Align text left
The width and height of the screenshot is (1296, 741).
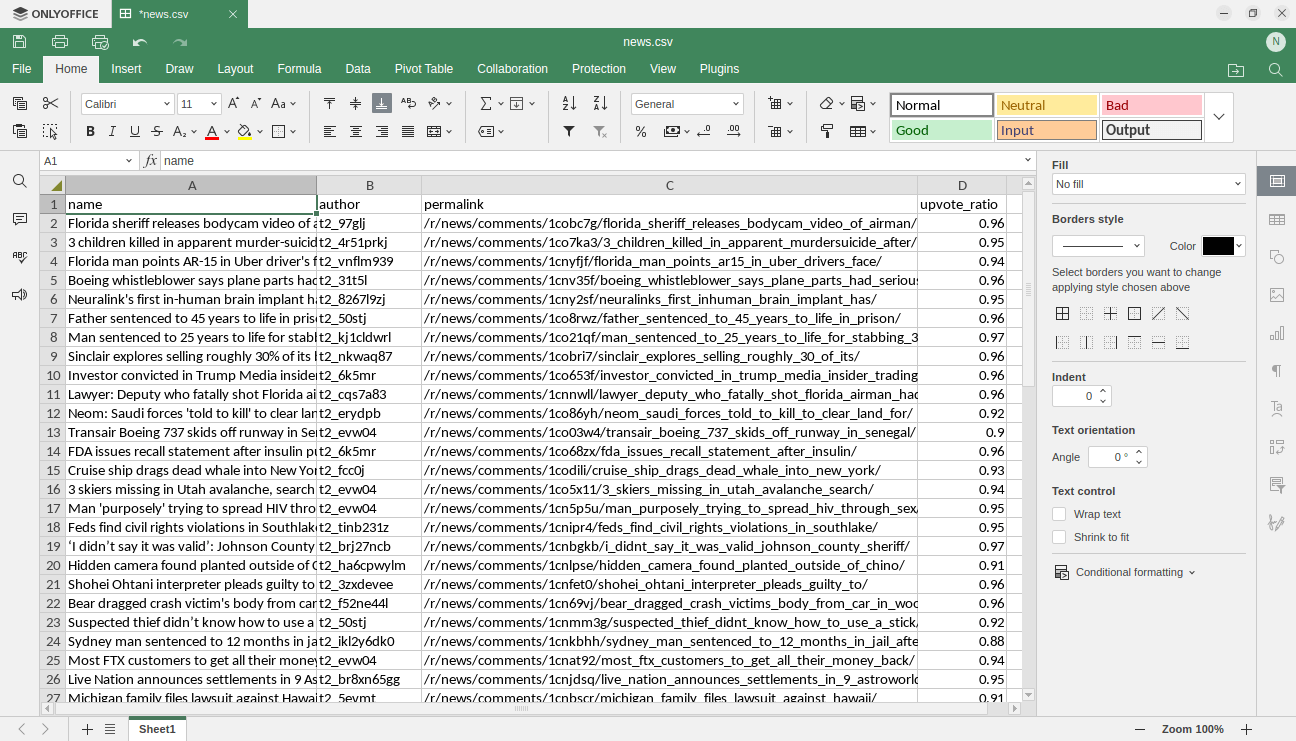click(329, 131)
